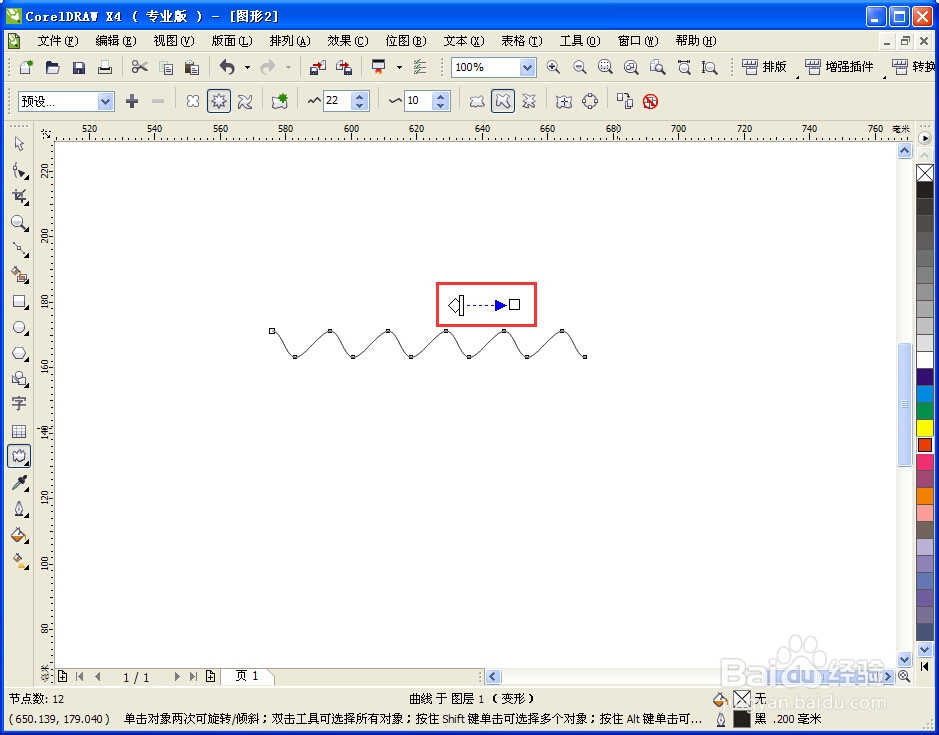
Task: Click the zipper amplitude input field
Action: [338, 101]
